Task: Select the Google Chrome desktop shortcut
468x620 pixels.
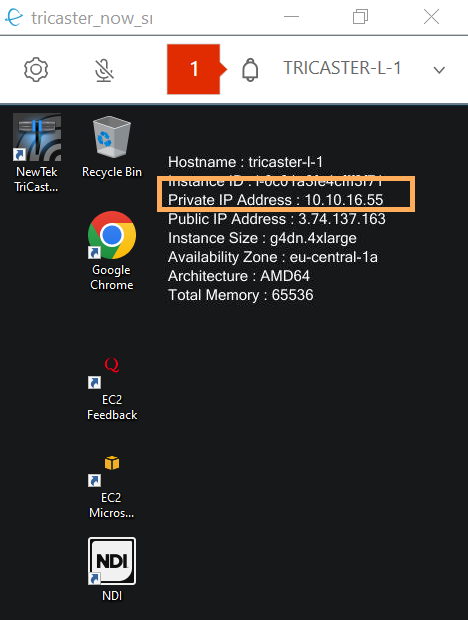Action: pos(112,251)
